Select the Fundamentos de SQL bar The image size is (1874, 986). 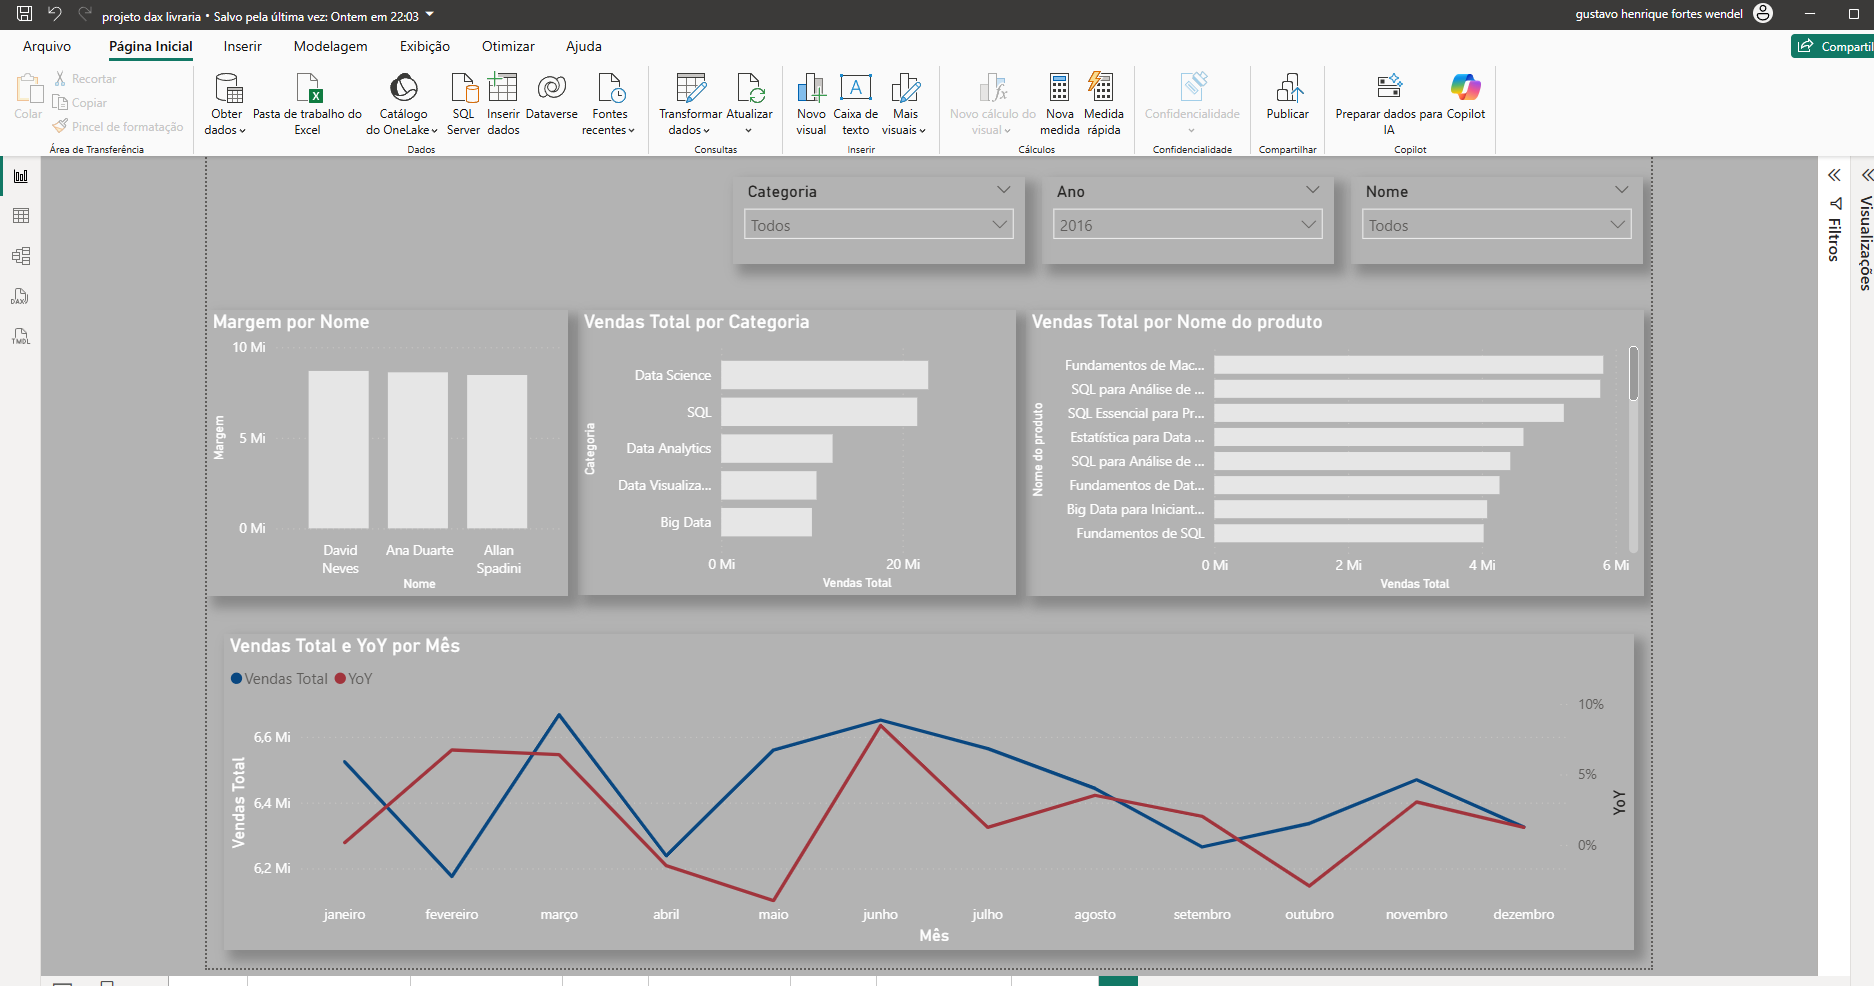coord(1349,533)
